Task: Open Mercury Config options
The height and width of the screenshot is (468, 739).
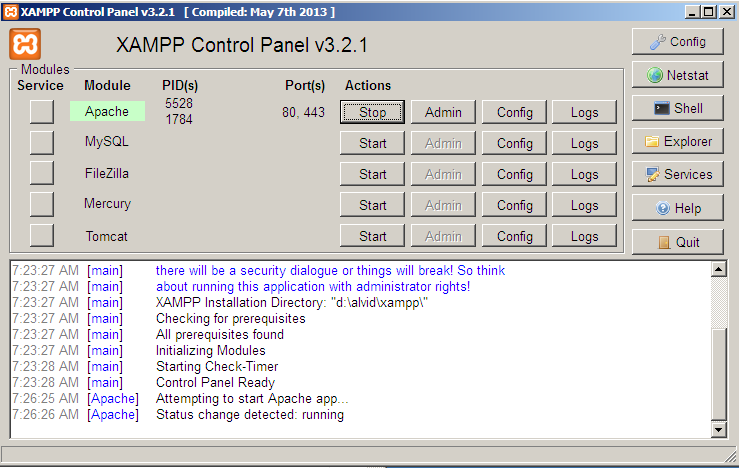Action: (514, 205)
